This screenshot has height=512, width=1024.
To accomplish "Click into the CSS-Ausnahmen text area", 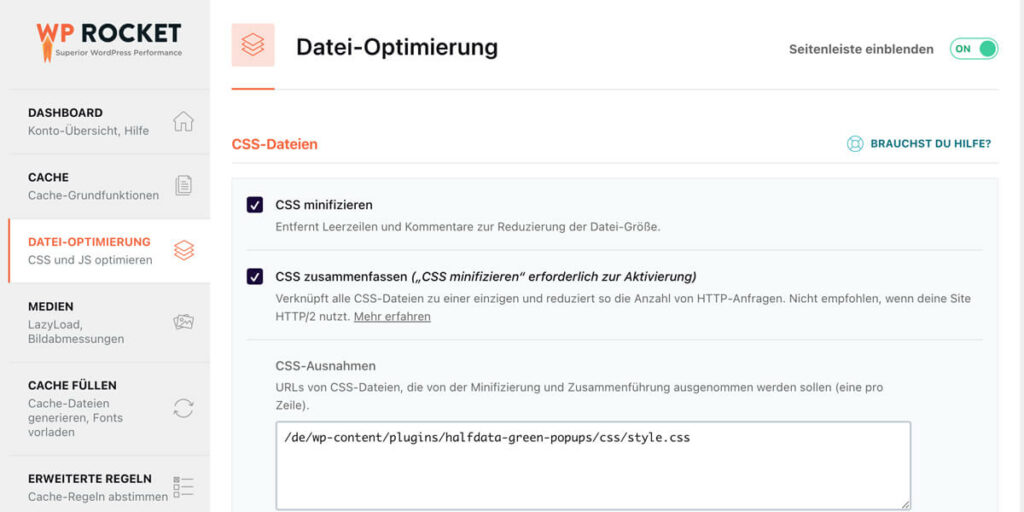I will pos(593,466).
